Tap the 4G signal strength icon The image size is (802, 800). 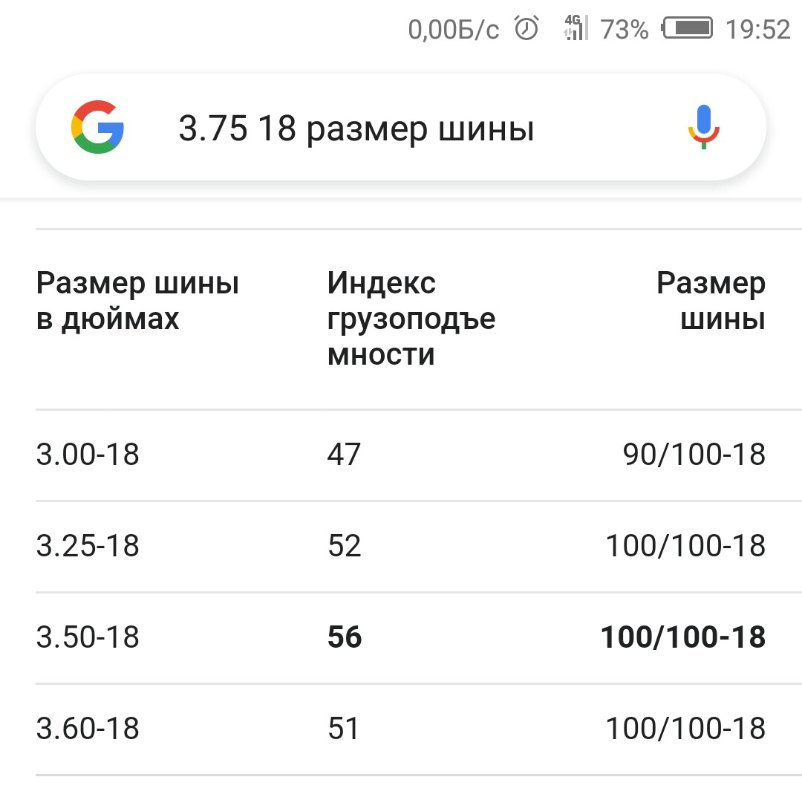575,28
